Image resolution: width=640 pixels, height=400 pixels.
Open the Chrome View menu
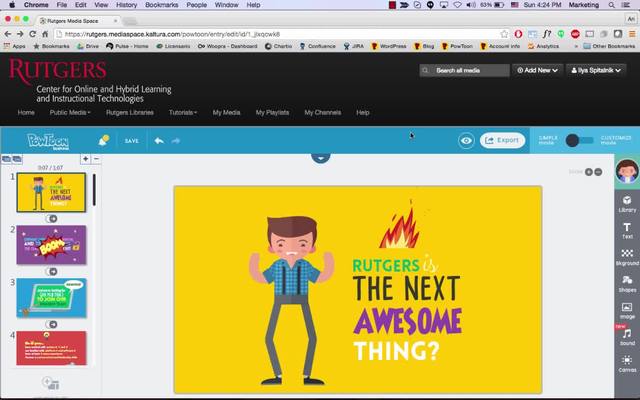tap(101, 5)
